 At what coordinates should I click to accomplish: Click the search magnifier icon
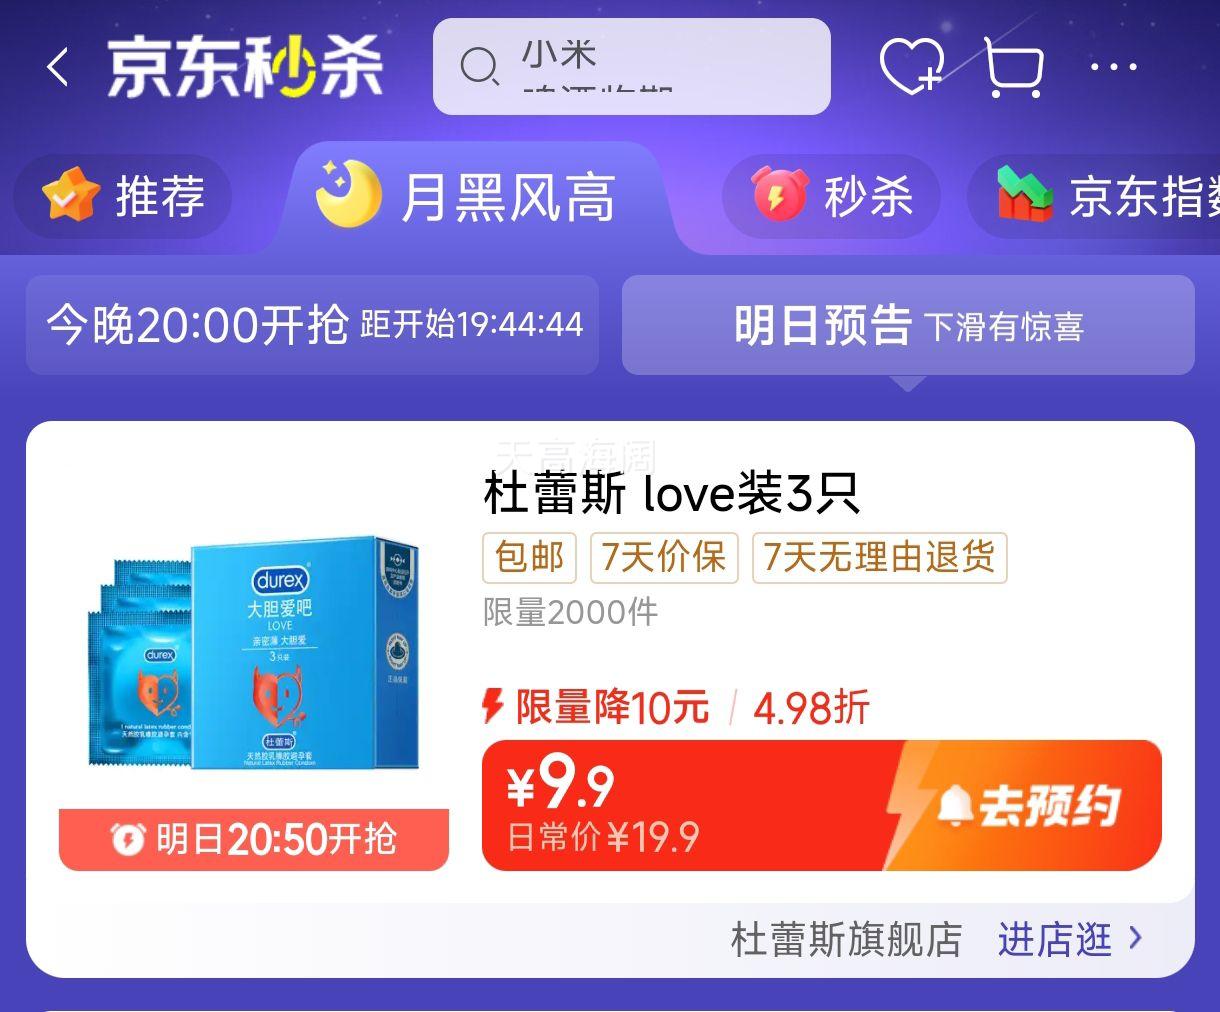pos(479,67)
